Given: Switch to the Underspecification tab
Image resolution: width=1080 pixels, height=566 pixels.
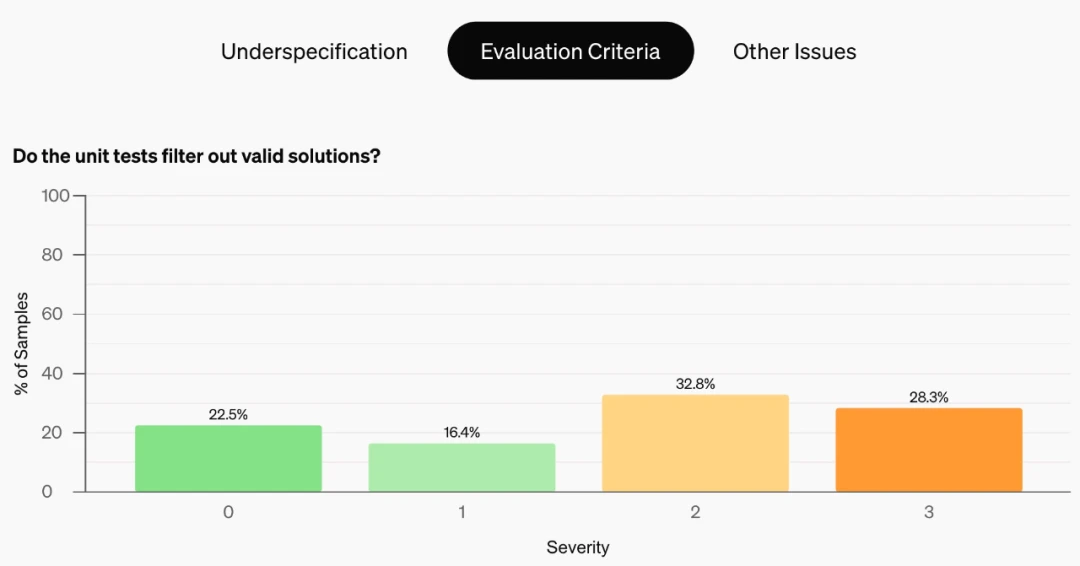Looking at the screenshot, I should (x=314, y=52).
